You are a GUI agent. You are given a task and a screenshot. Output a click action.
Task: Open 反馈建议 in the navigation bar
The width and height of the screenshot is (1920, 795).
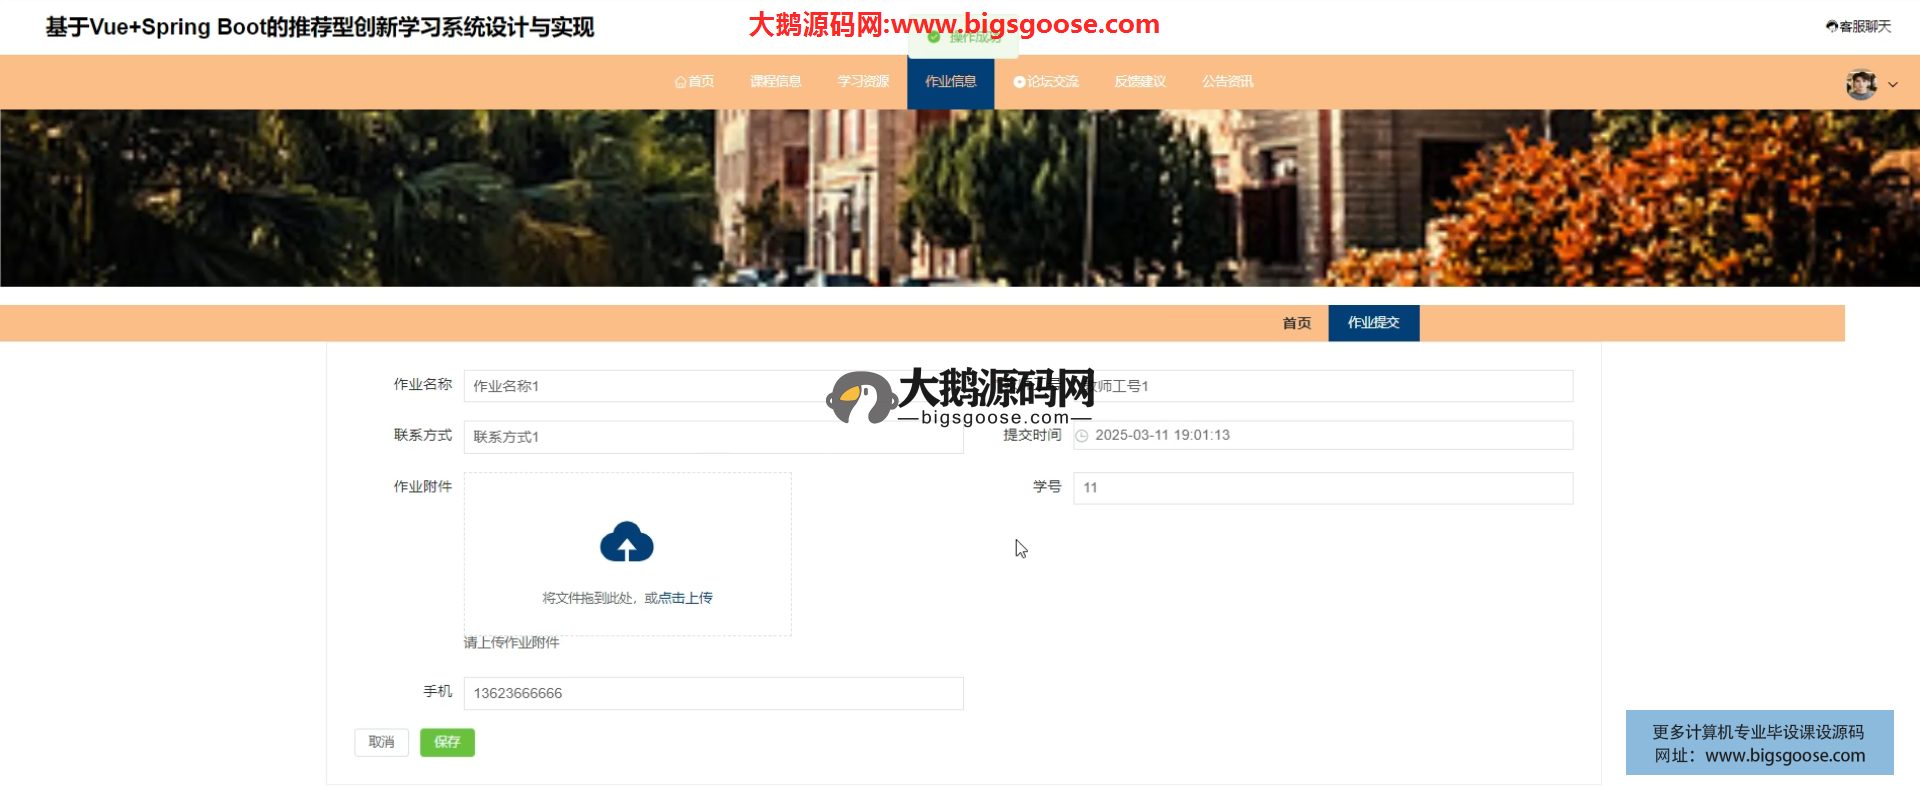pyautogui.click(x=1140, y=82)
